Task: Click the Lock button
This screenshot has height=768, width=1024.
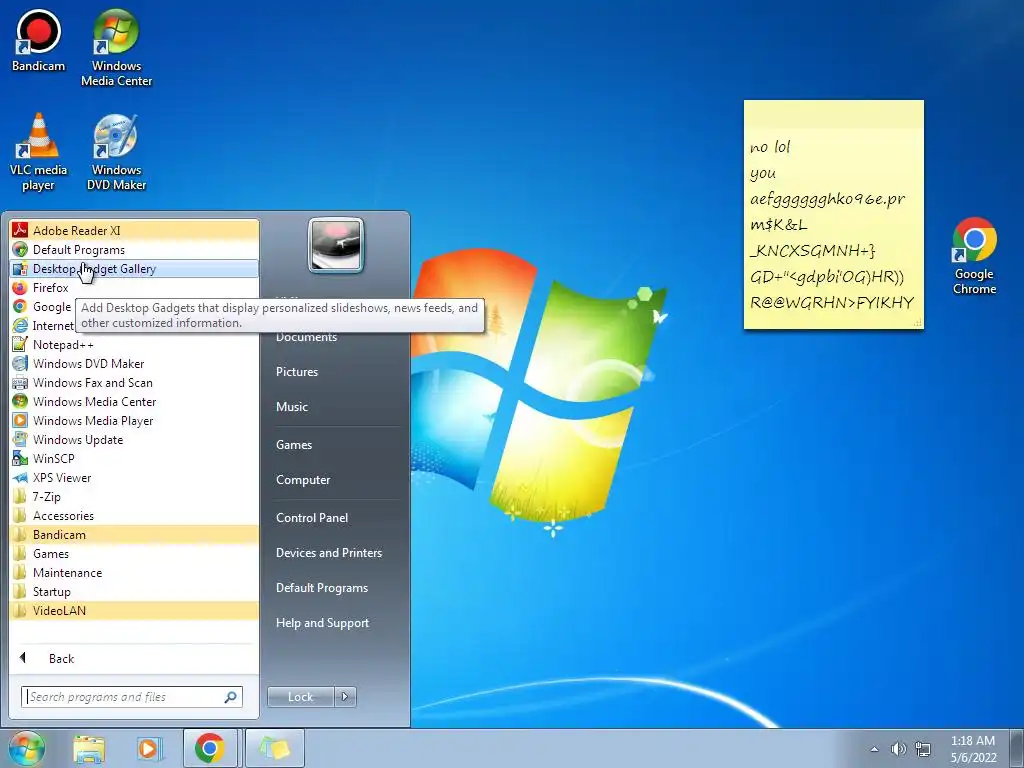Action: point(300,696)
